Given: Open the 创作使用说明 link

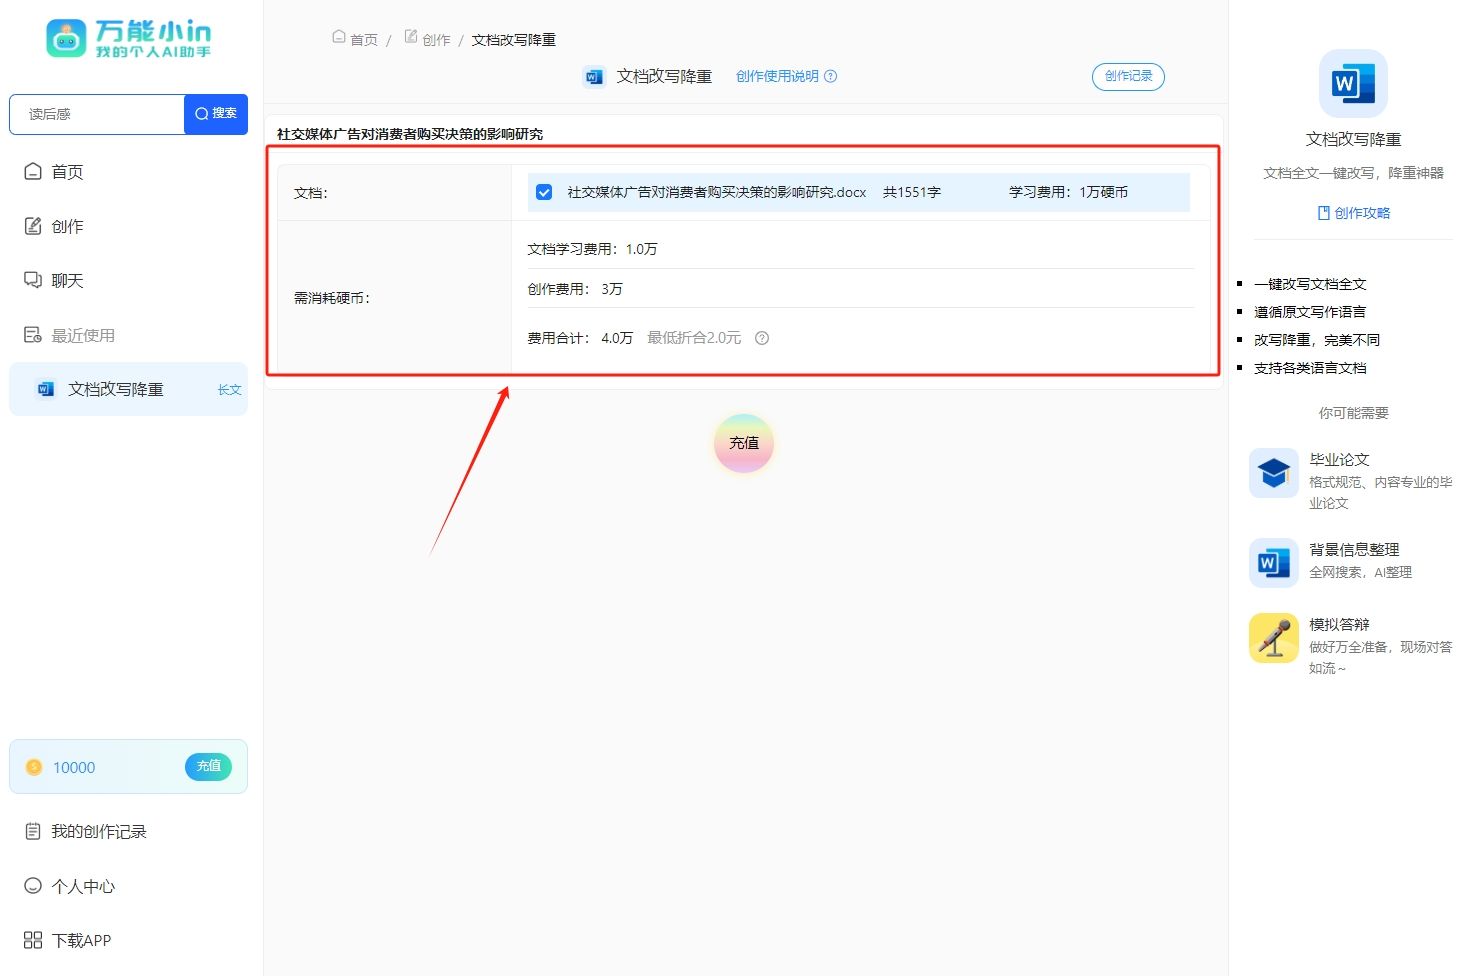Looking at the screenshot, I should (777, 76).
